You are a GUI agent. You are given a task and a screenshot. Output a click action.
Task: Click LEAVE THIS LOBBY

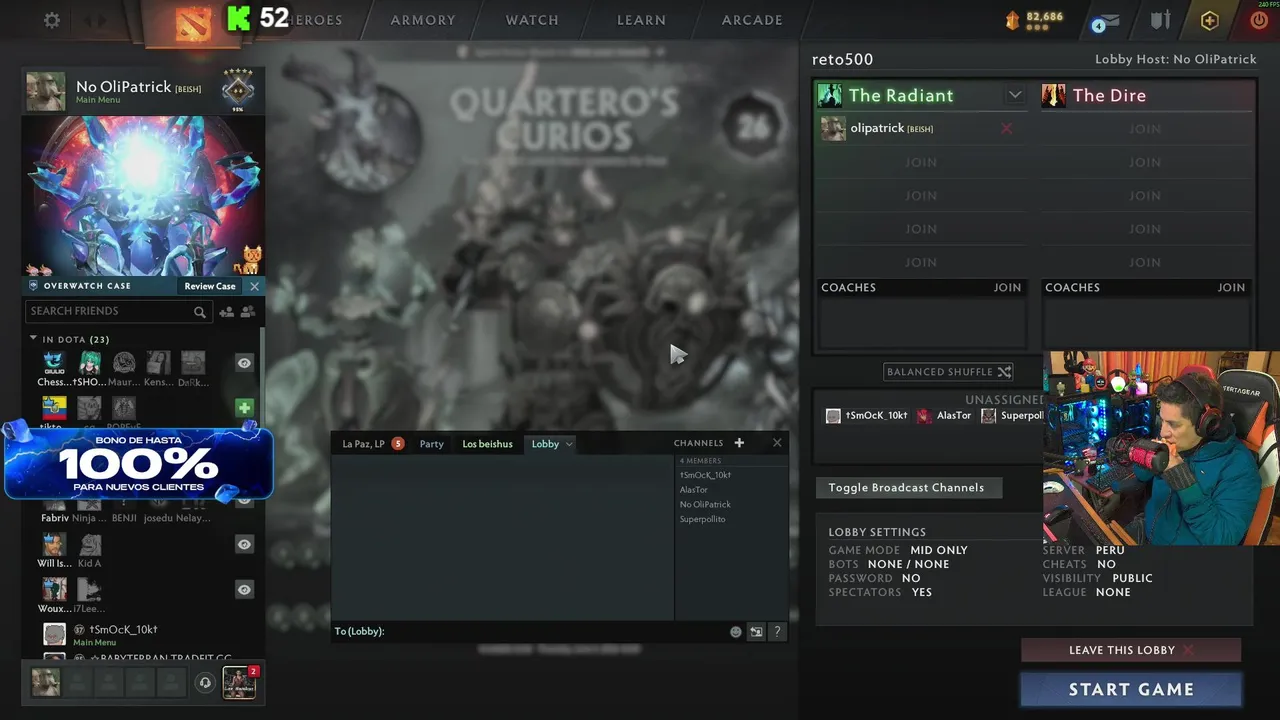pos(1131,650)
